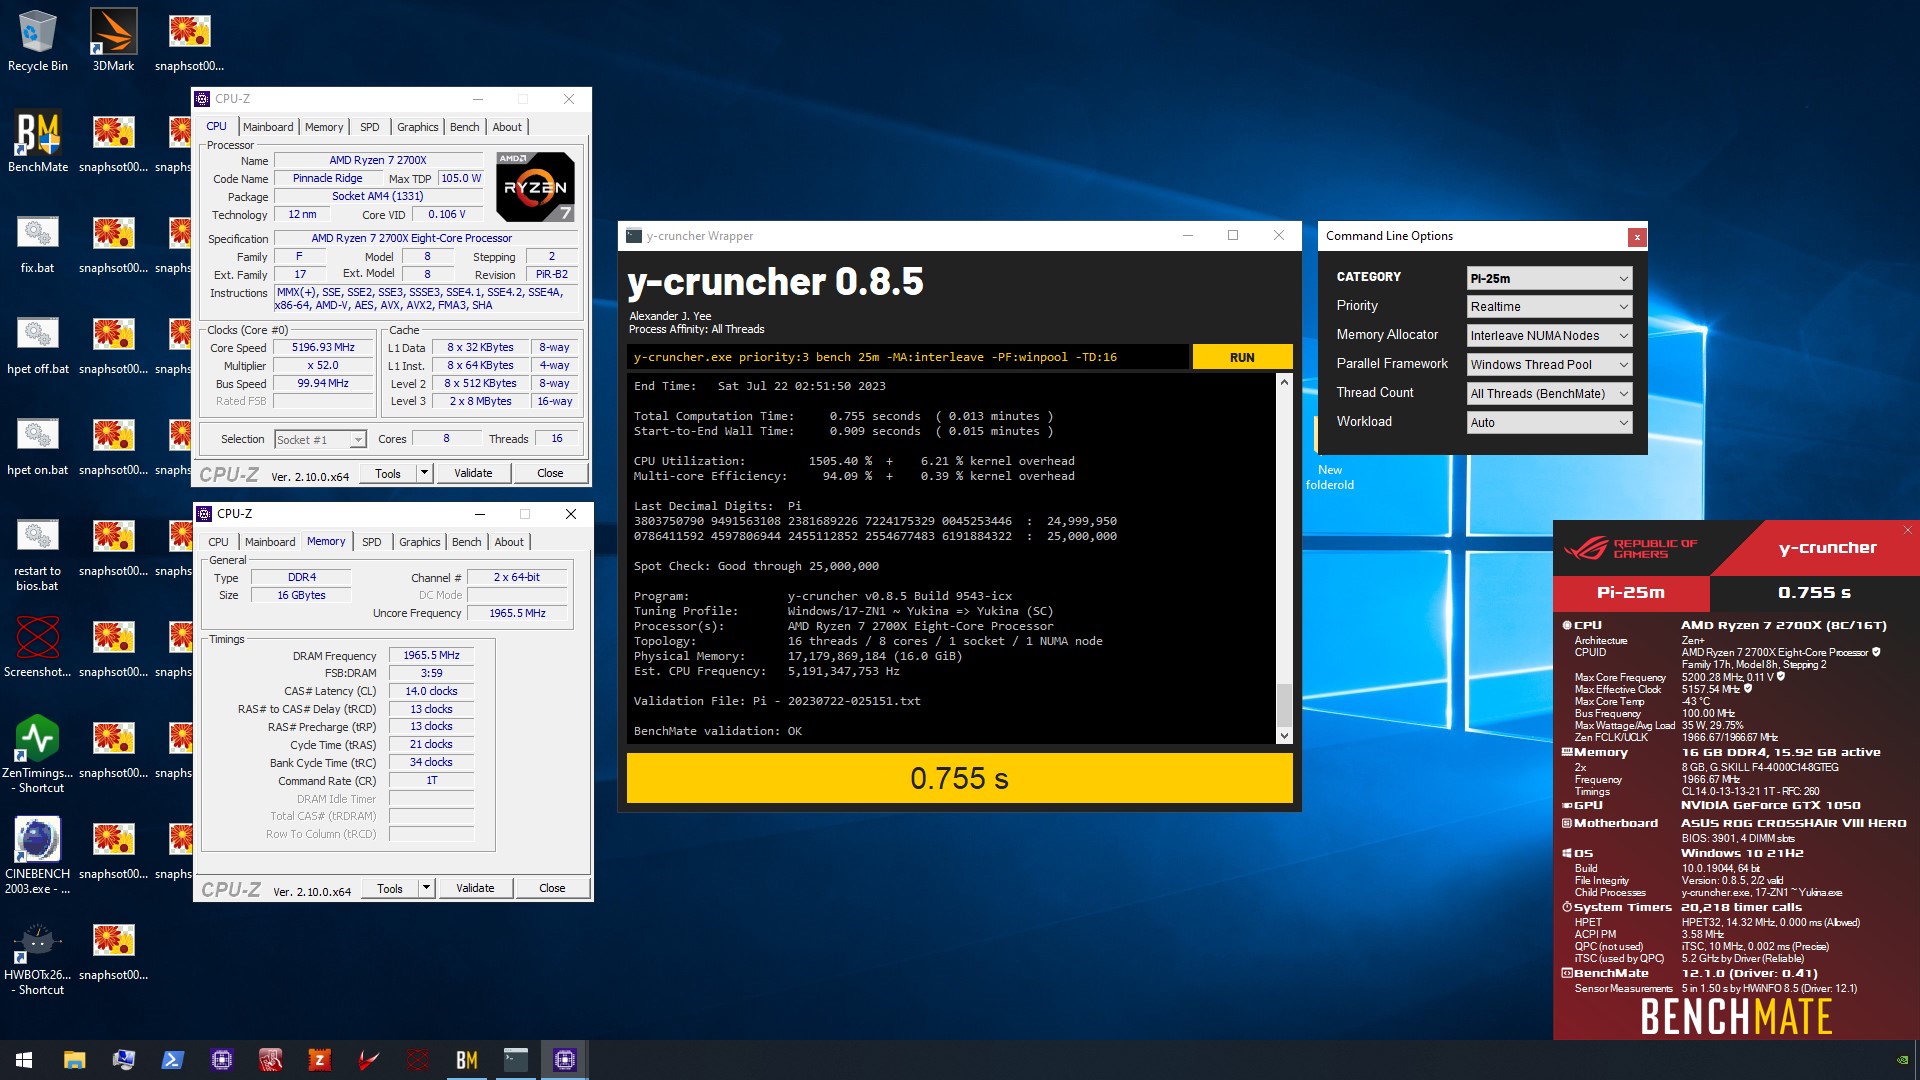1920x1080 pixels.
Task: Open the Windows Start menu
Action: click(x=24, y=1060)
